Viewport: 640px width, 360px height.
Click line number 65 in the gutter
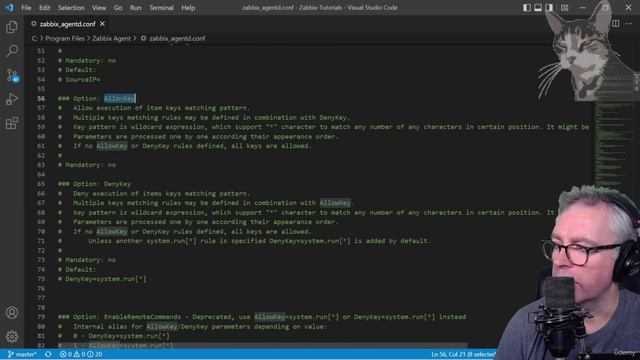(41, 184)
